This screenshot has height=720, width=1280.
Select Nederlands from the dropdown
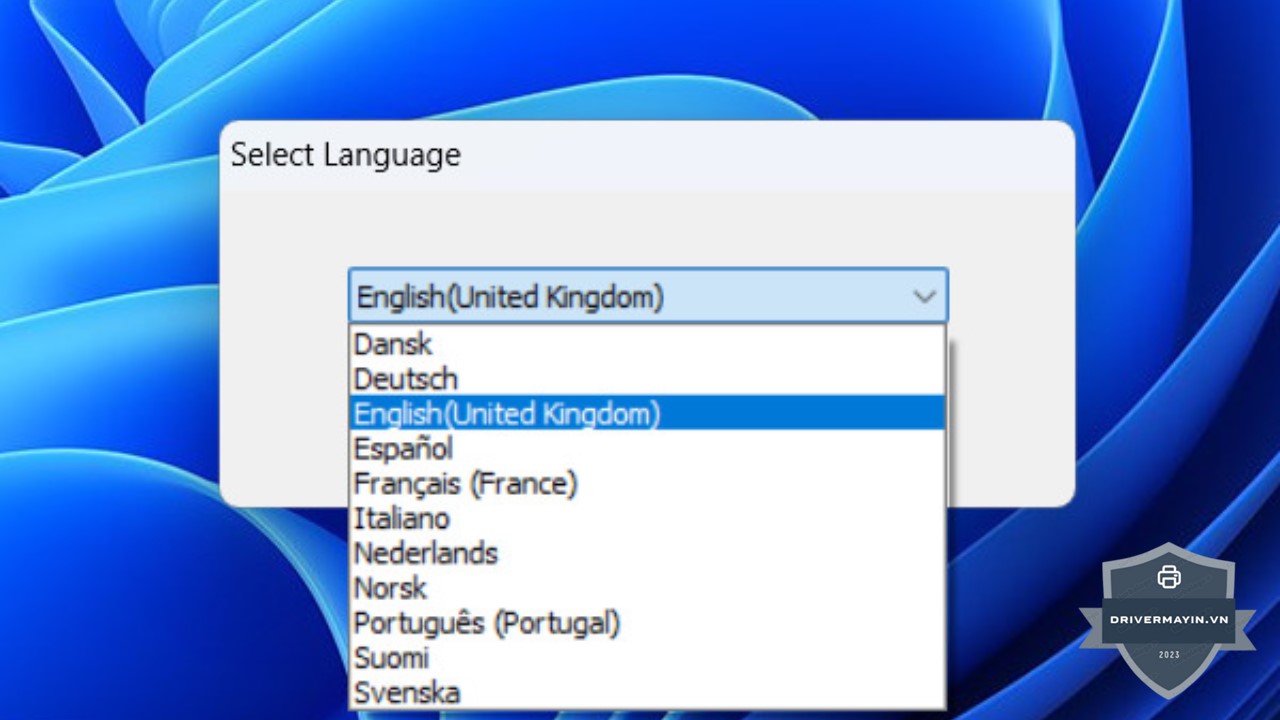(426, 553)
